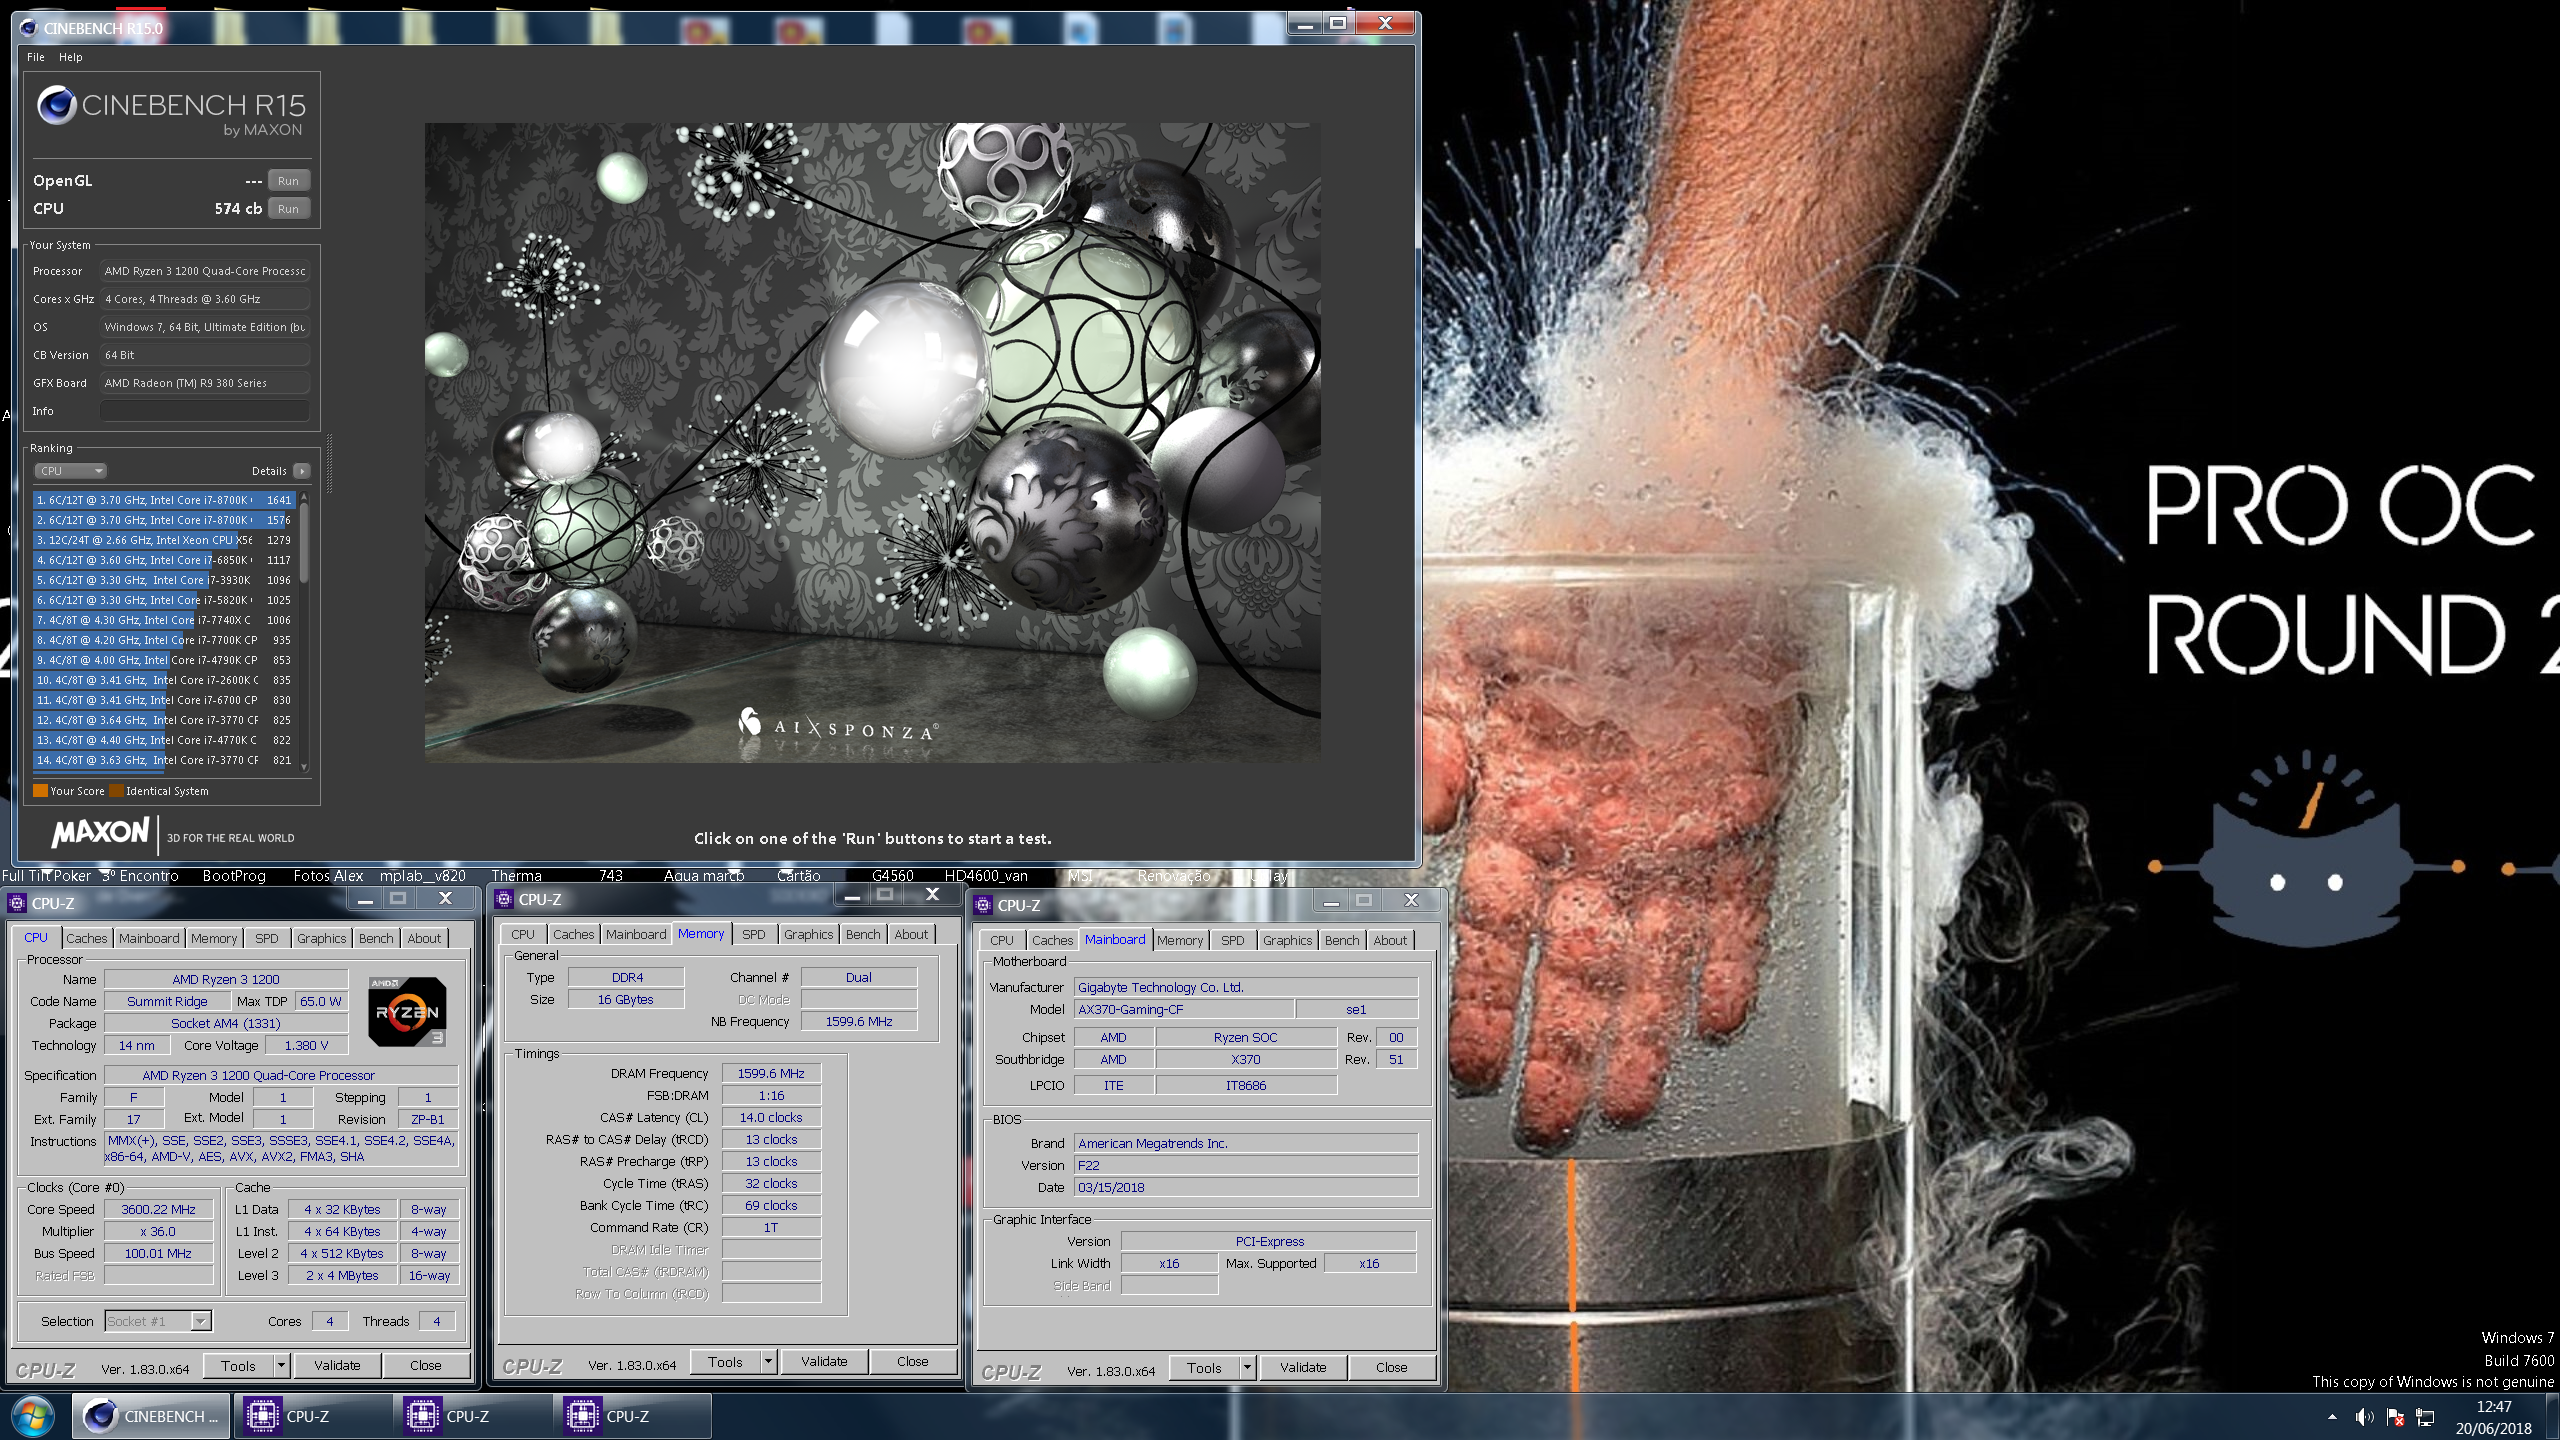The image size is (2560, 1440).
Task: Open Bench tab in left CPU-Z
Action: click(x=376, y=938)
